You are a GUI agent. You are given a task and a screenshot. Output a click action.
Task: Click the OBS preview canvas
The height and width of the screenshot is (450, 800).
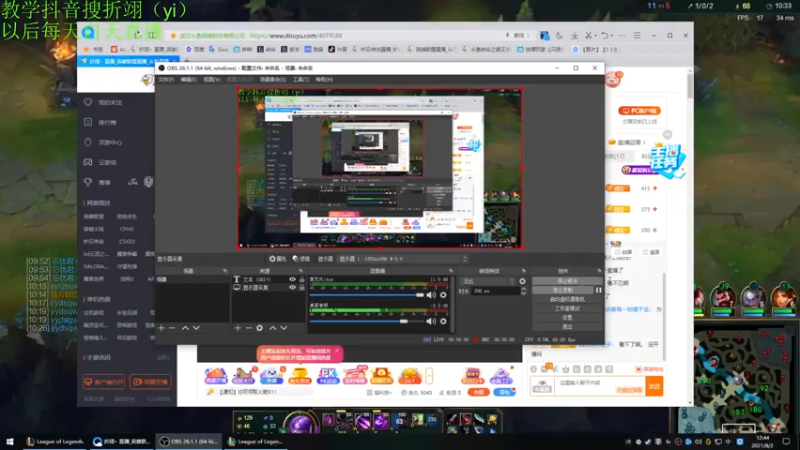[x=380, y=168]
